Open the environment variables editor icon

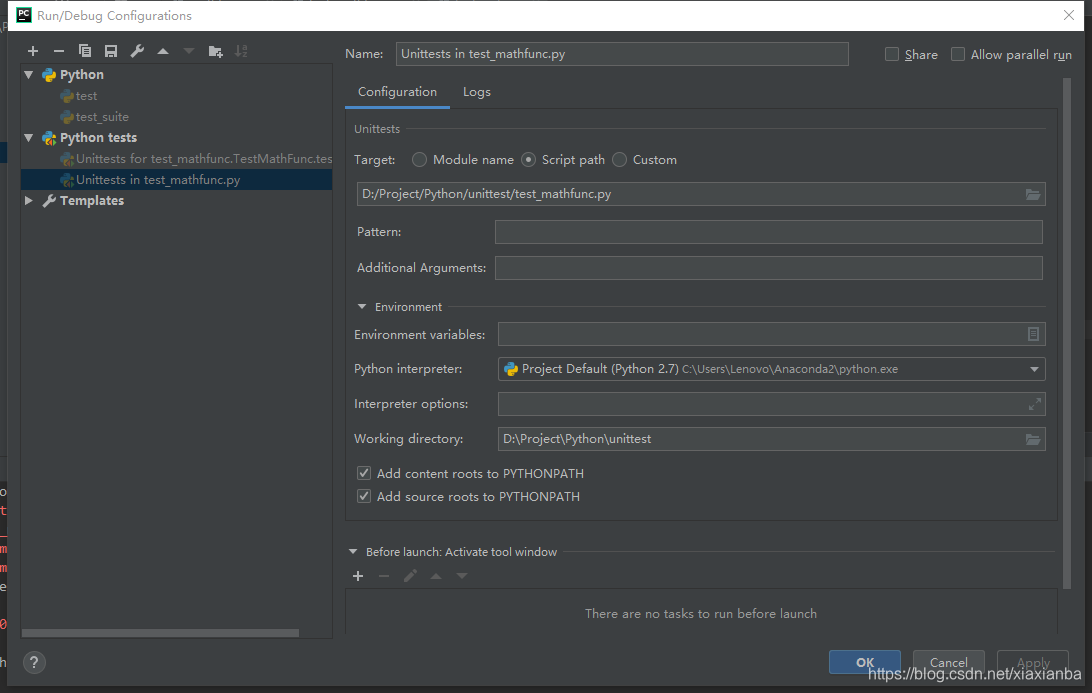point(1034,334)
